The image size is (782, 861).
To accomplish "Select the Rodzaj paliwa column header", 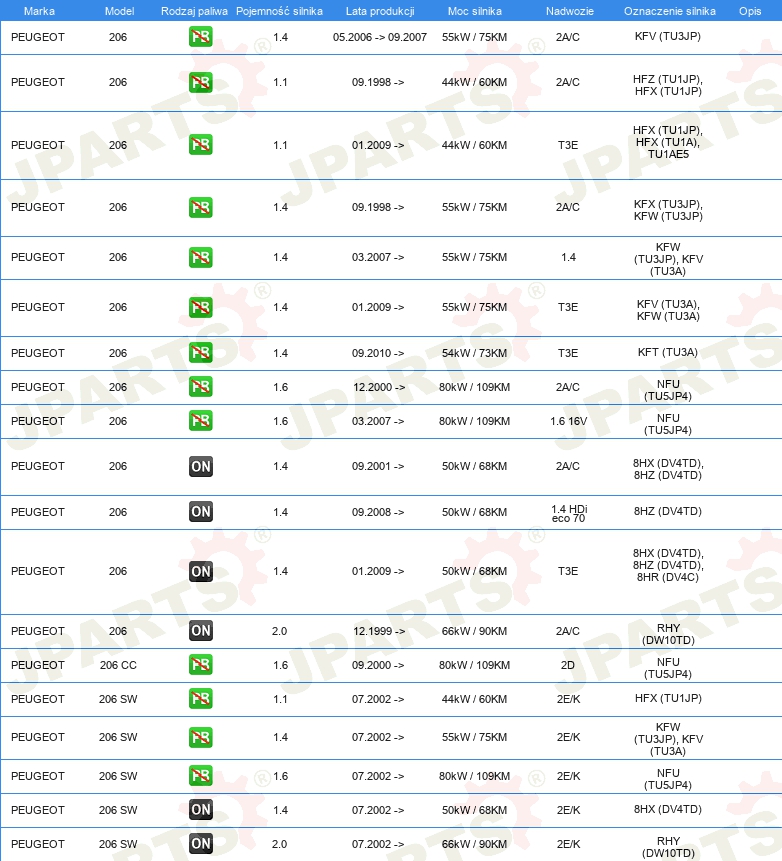I will tap(194, 11).
